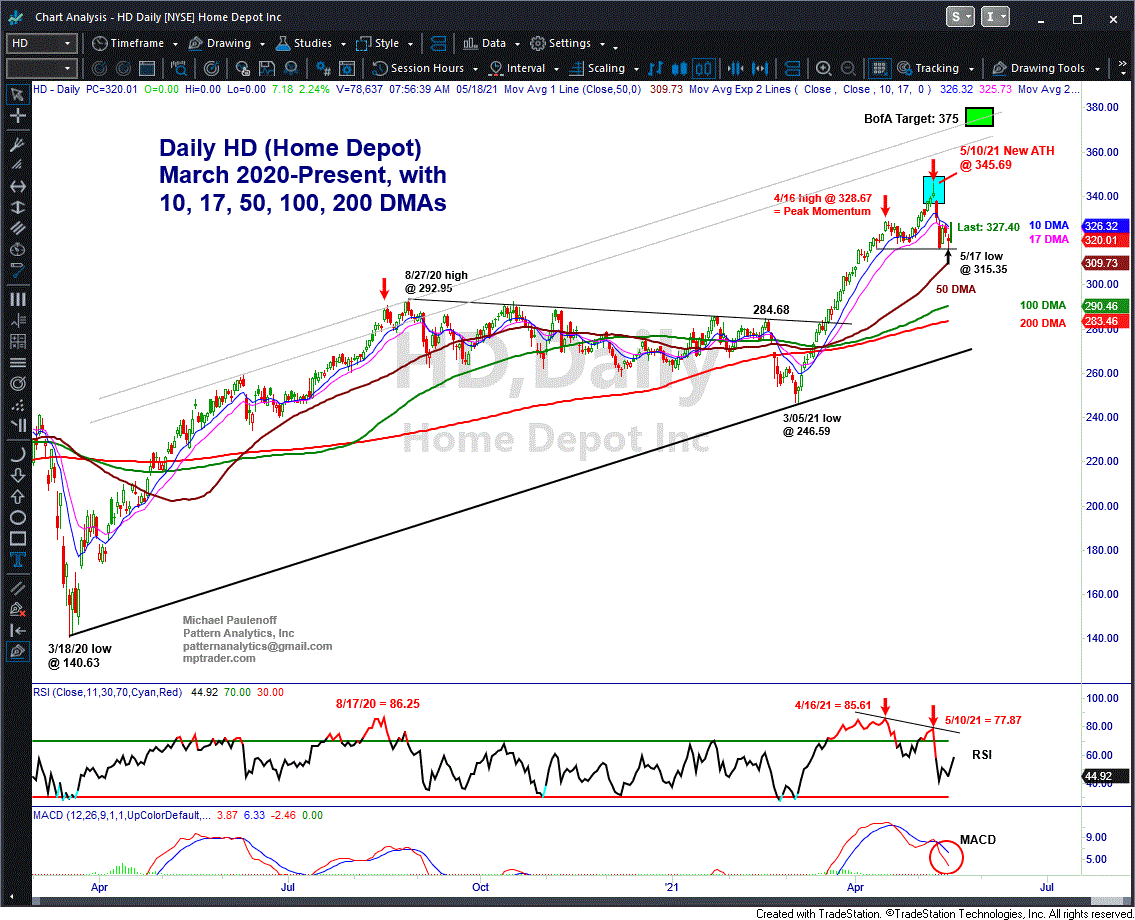
Task: Click the Zoom In magnifier icon
Action: tap(823, 68)
